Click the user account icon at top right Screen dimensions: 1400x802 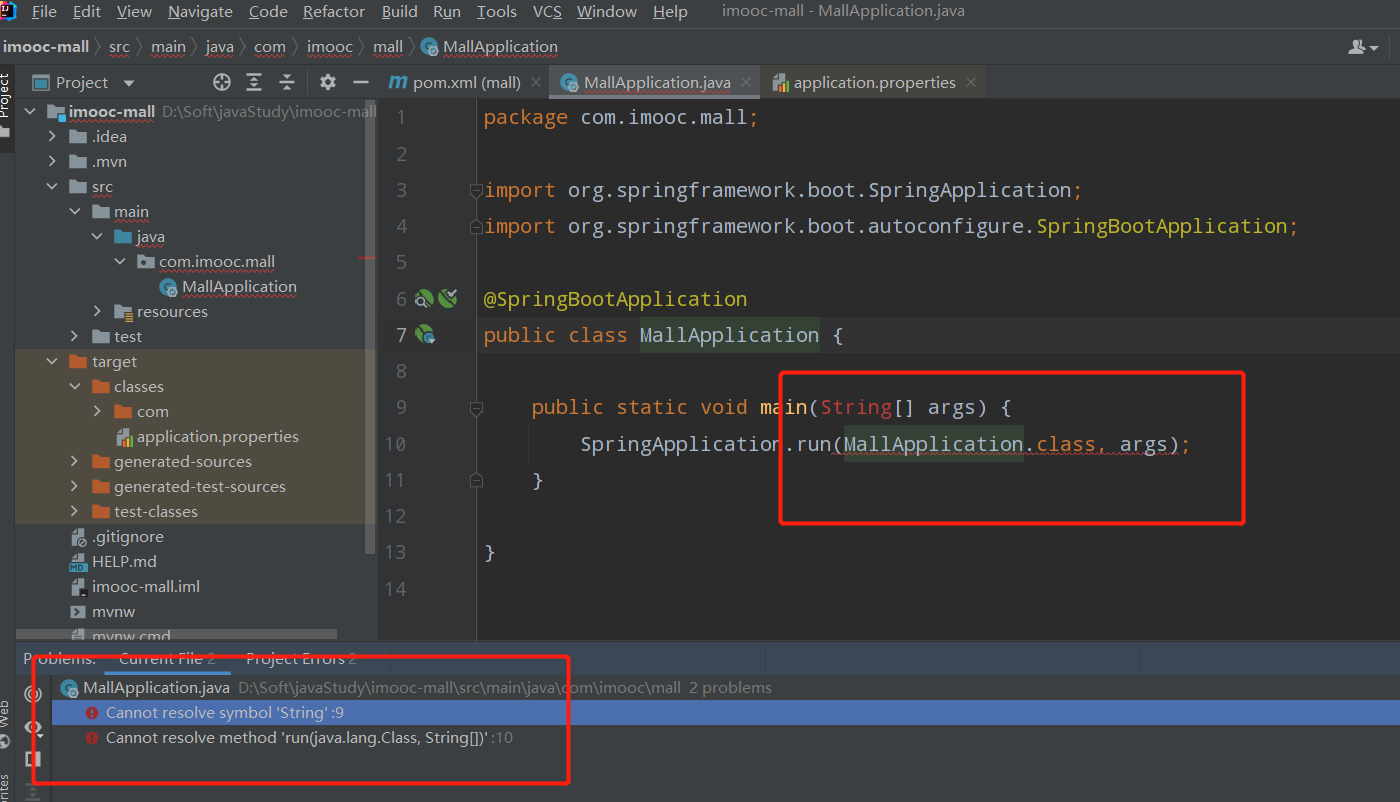1363,47
